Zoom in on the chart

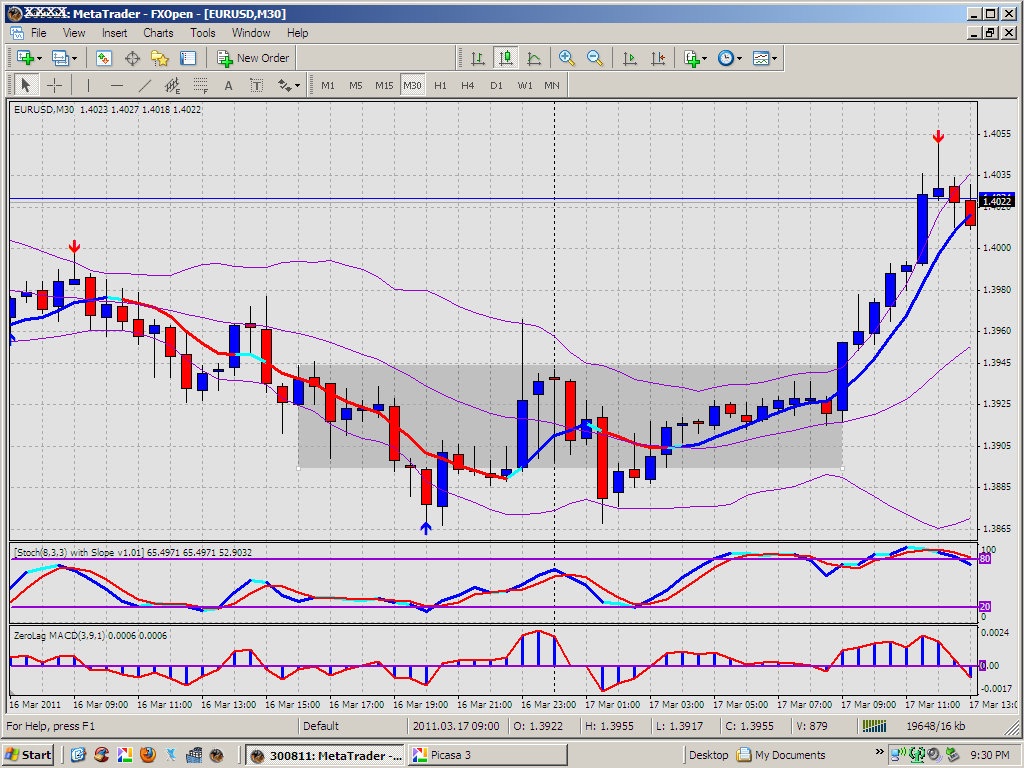click(x=566, y=58)
